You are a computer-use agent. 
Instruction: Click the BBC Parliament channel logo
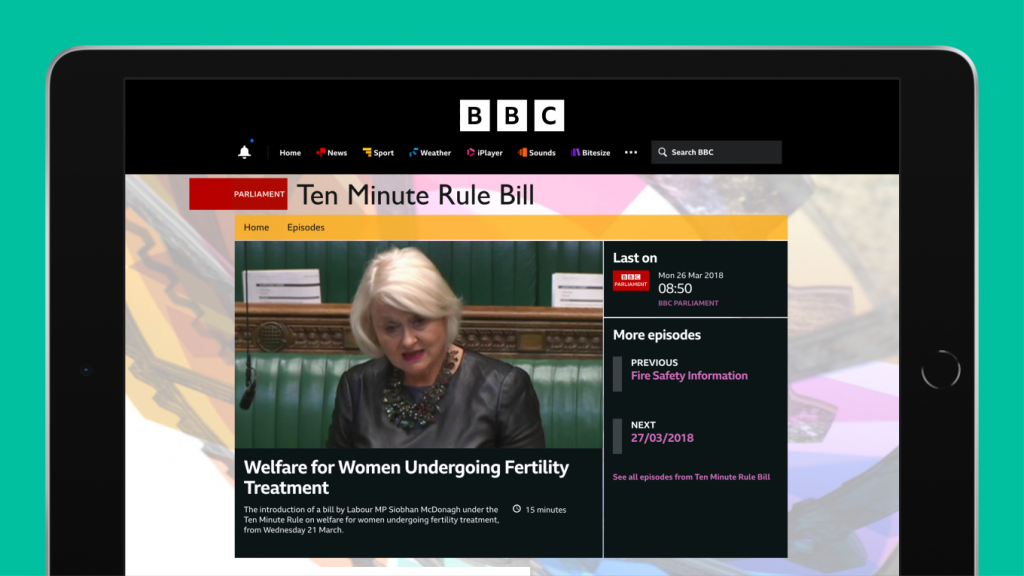pos(631,280)
